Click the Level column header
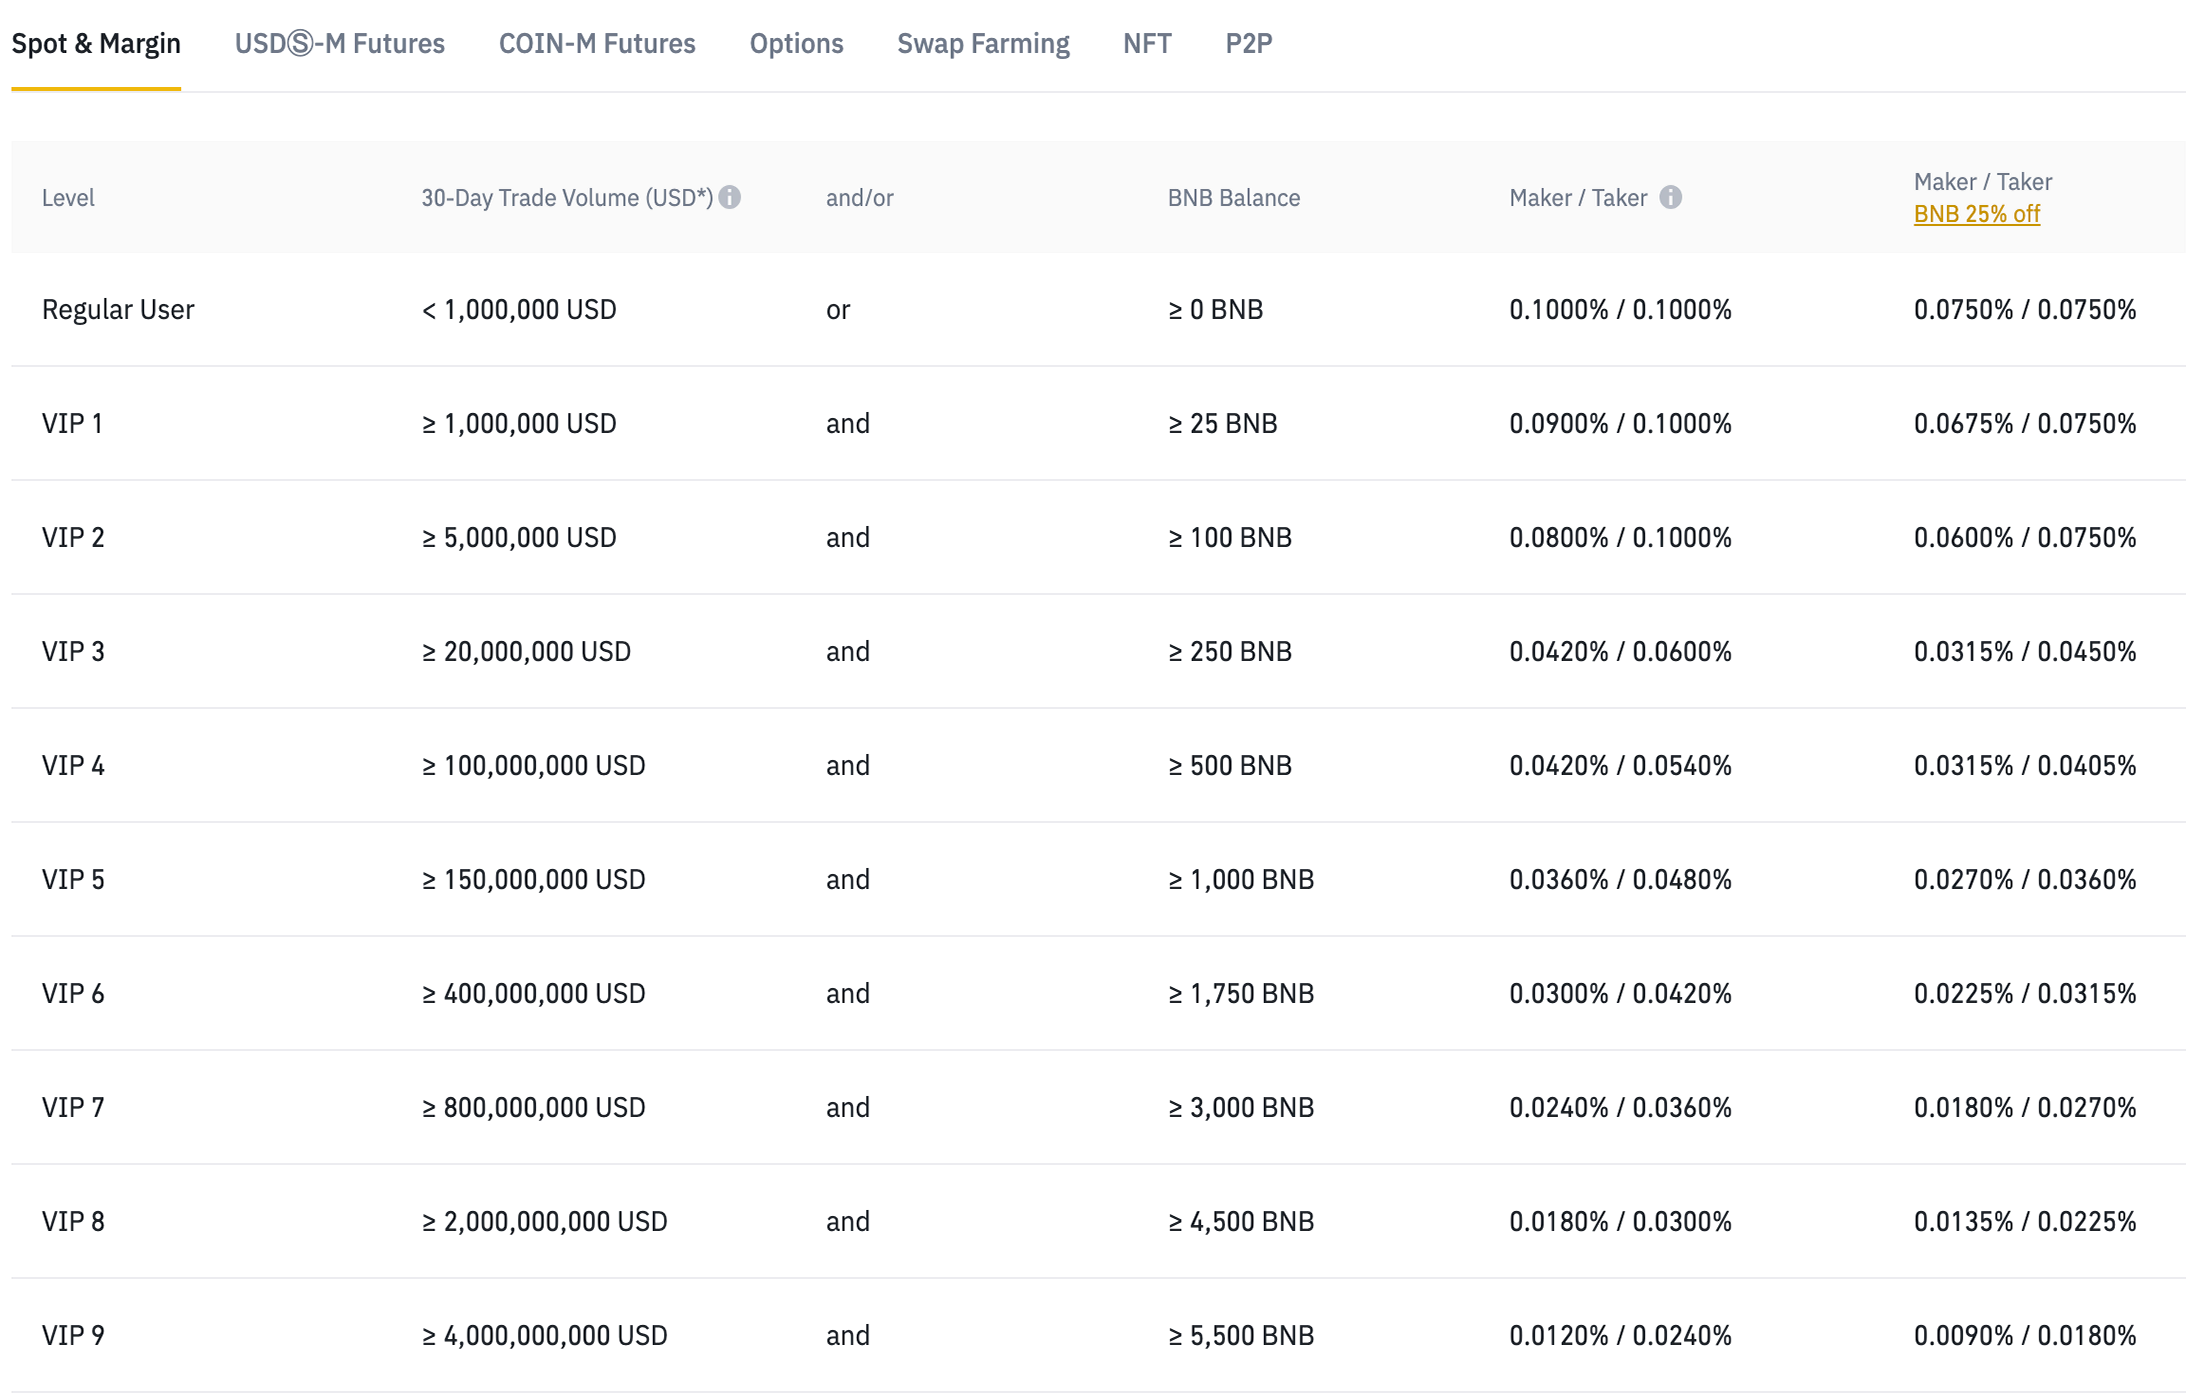2186x1396 pixels. (x=68, y=198)
